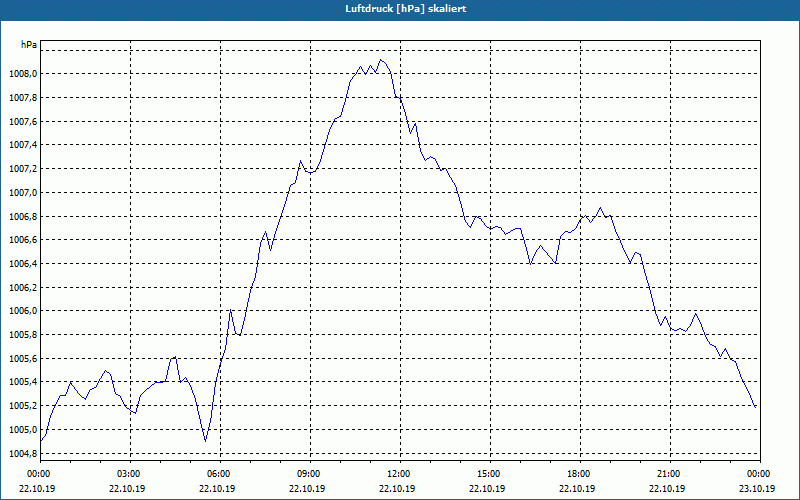Click the 15:00 time label
800x500 pixels.
coord(489,474)
